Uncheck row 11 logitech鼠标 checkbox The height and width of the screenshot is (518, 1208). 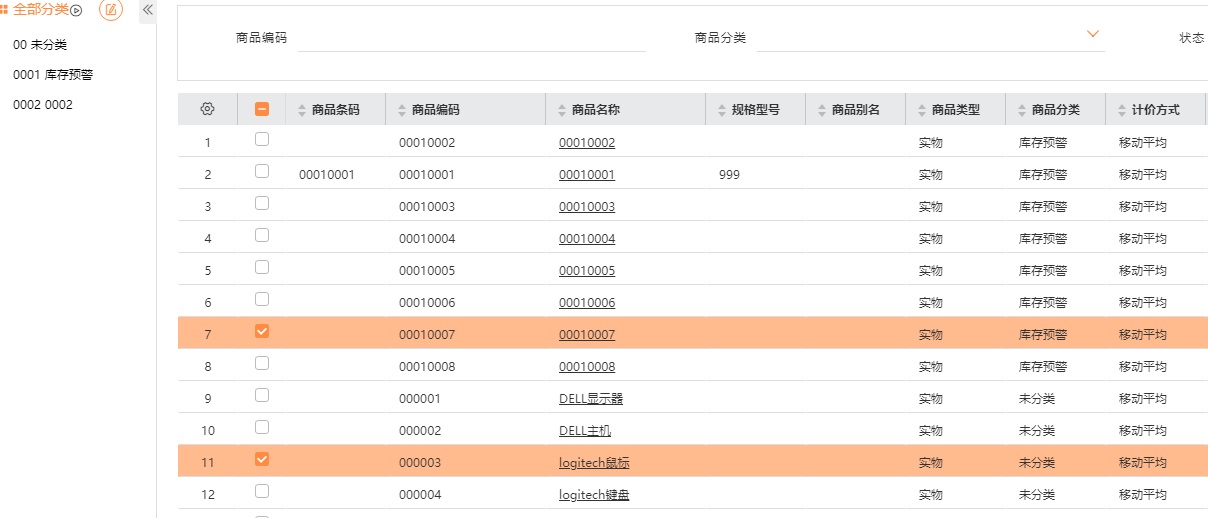[x=262, y=459]
